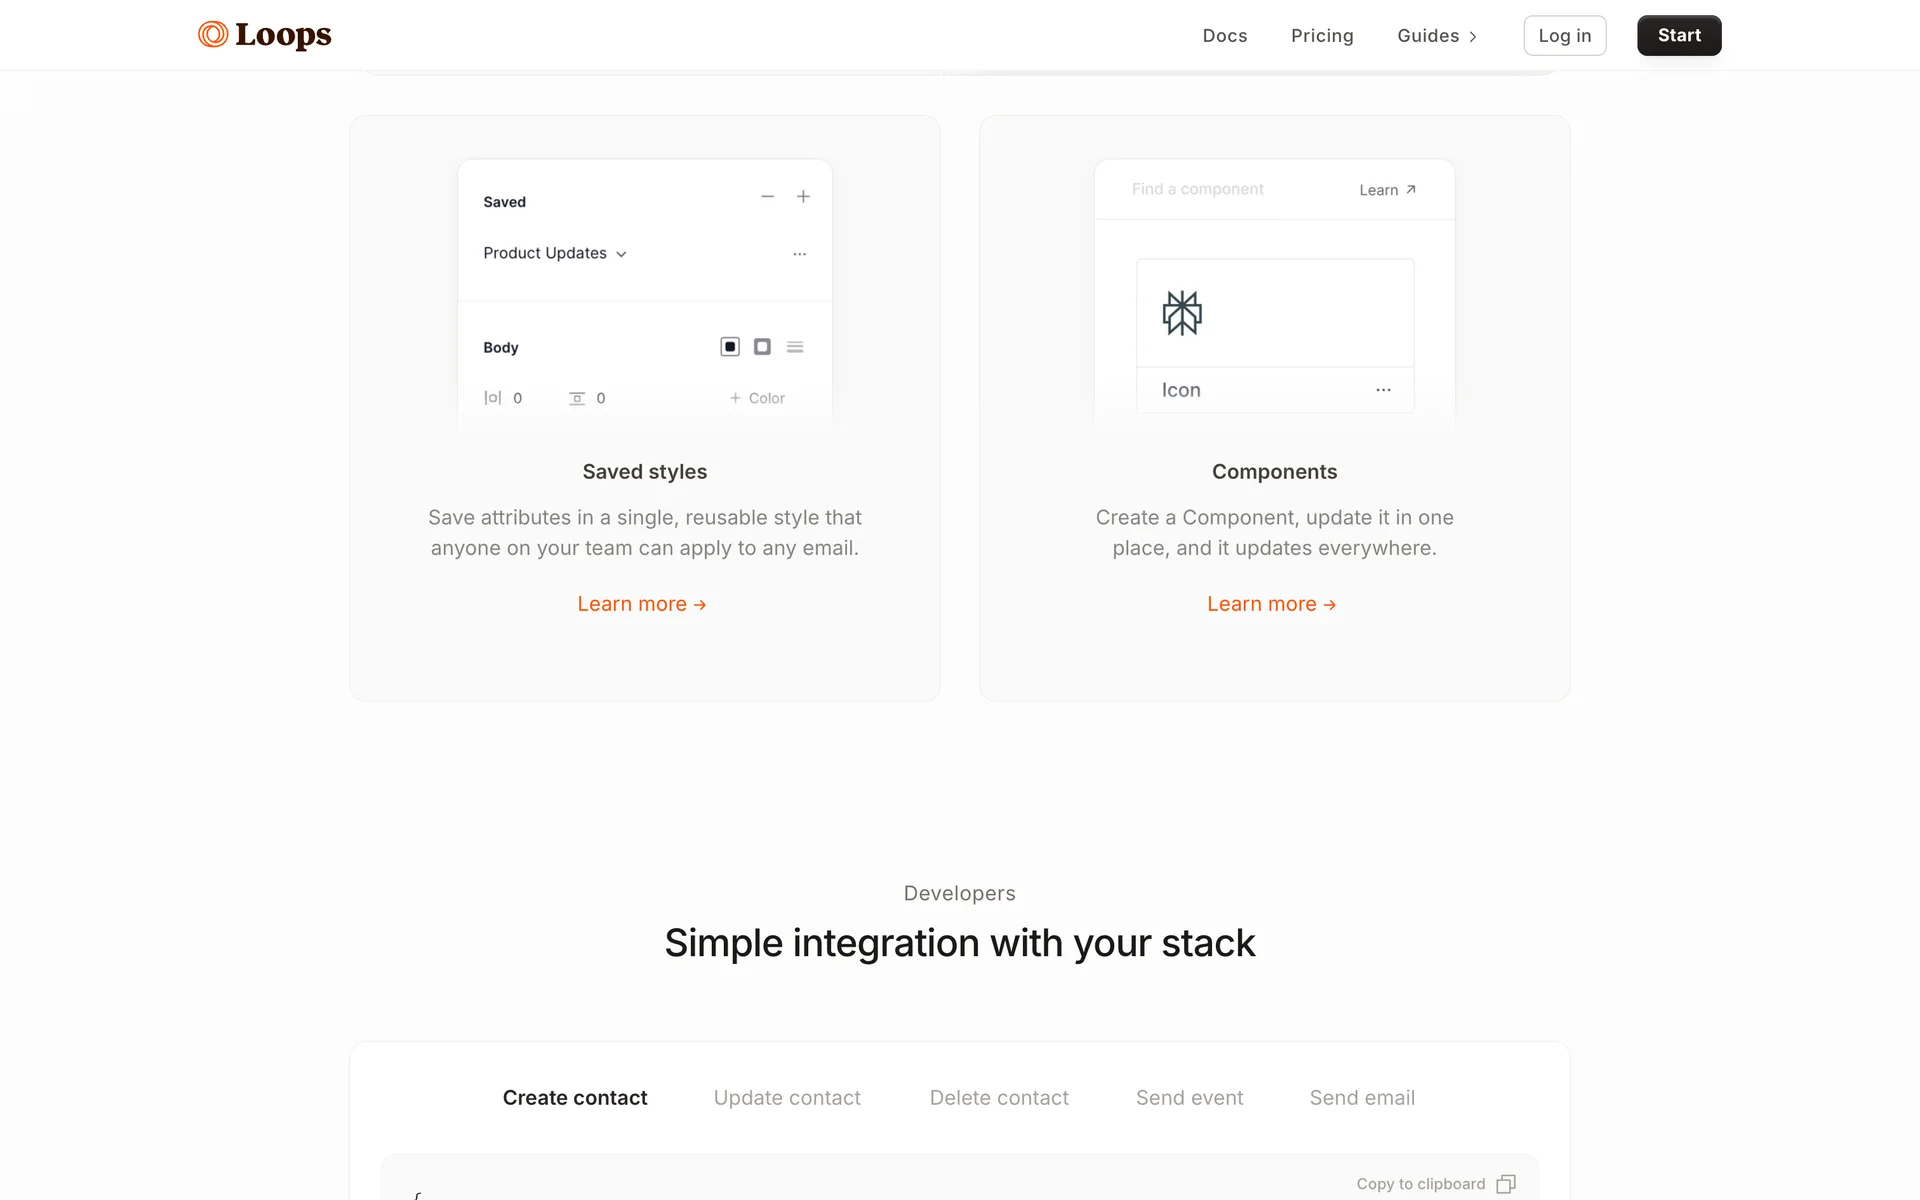Image resolution: width=1920 pixels, height=1200 pixels.
Task: Open the three-dot menu beside Product Updates
Action: pyautogui.click(x=799, y=254)
